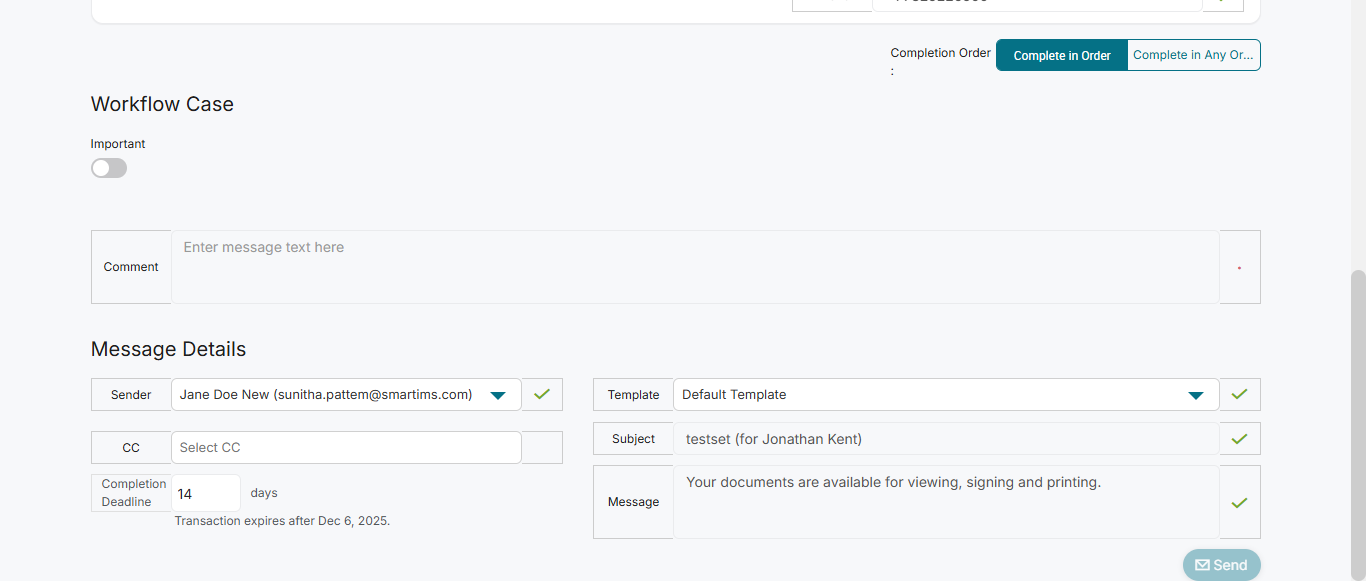
Task: Choose Complete in Any Order option
Action: pos(1193,56)
